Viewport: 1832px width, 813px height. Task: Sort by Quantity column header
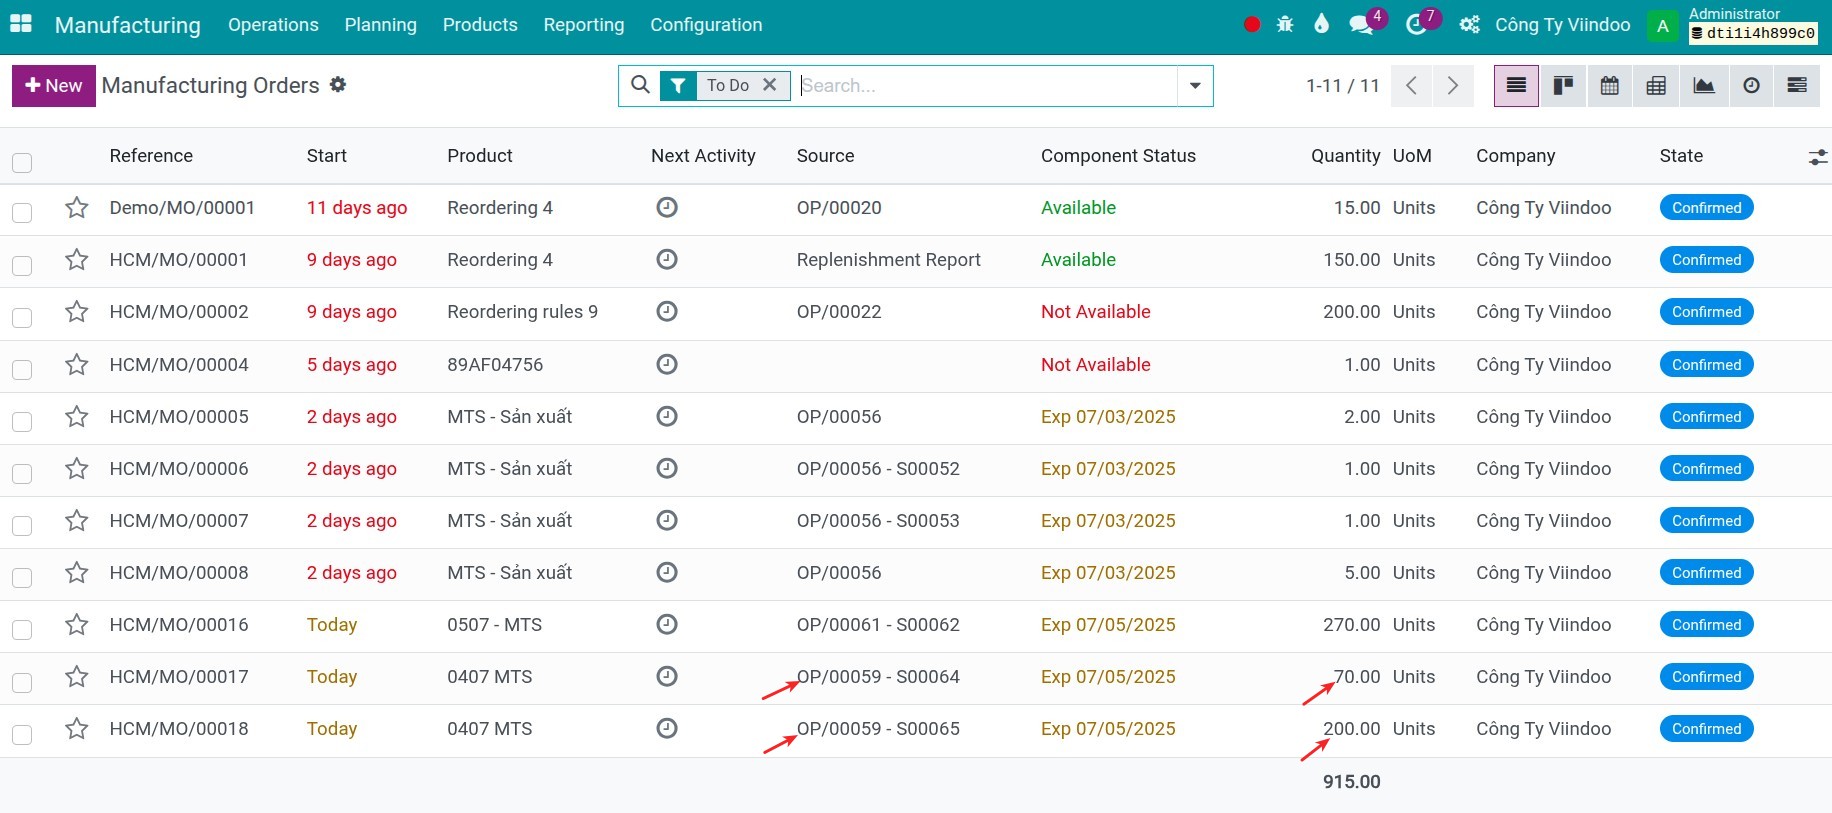1345,156
